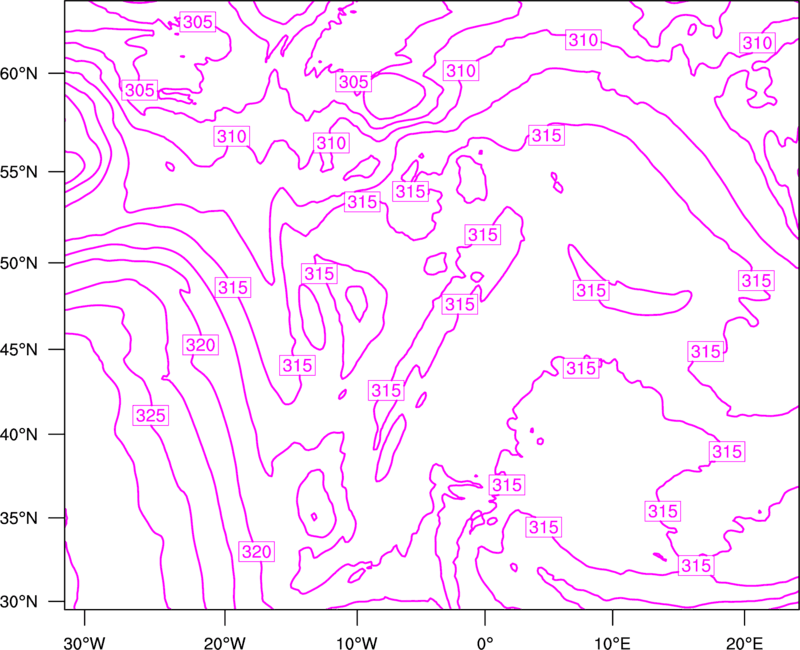
Task: Click the 30°N latitude axis label
Action: [x=19, y=602]
